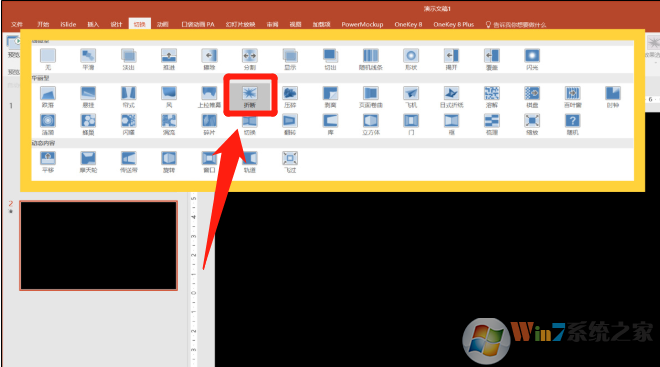The image size is (660, 367).
Task: Select the 棋盘 (Checkerboard) transition
Action: click(532, 97)
